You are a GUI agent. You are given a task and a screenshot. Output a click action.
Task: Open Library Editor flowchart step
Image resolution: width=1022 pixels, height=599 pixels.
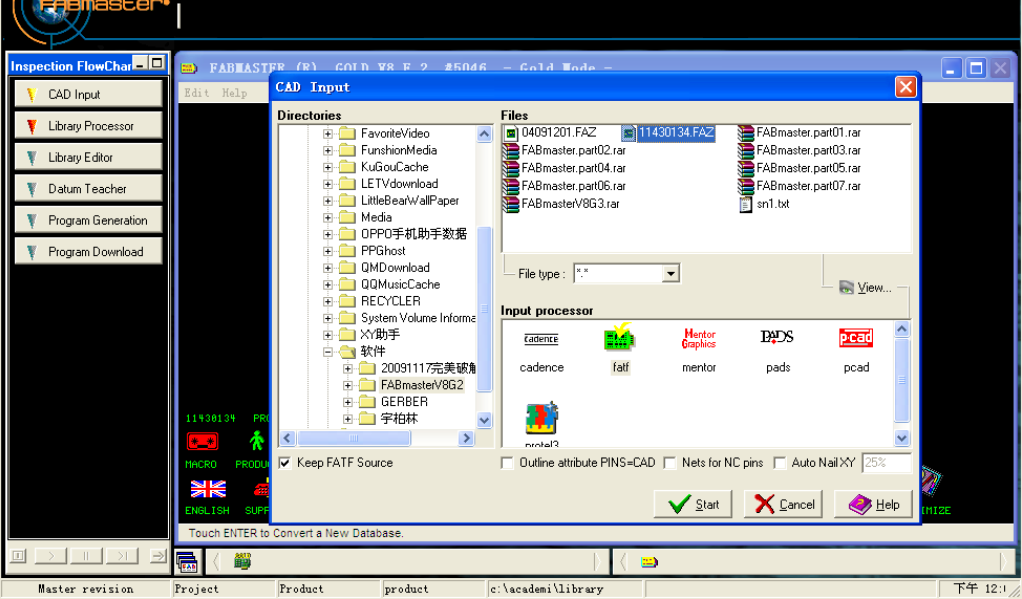(89, 157)
